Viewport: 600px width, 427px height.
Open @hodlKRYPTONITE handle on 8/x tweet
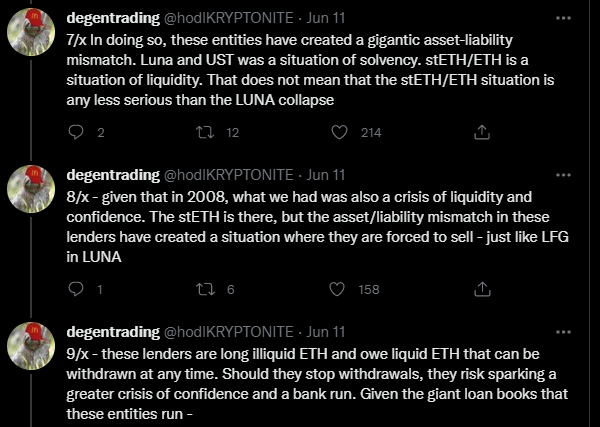click(228, 175)
